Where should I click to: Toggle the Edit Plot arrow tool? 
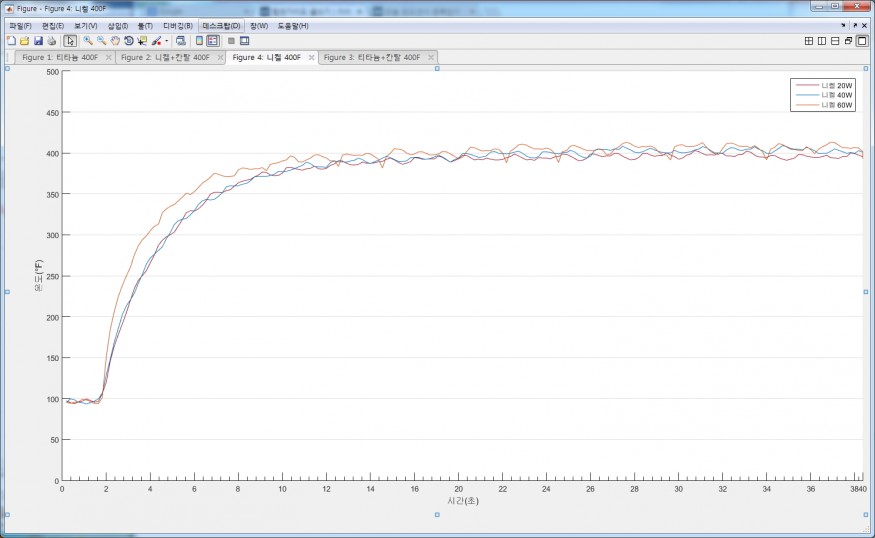tap(70, 41)
